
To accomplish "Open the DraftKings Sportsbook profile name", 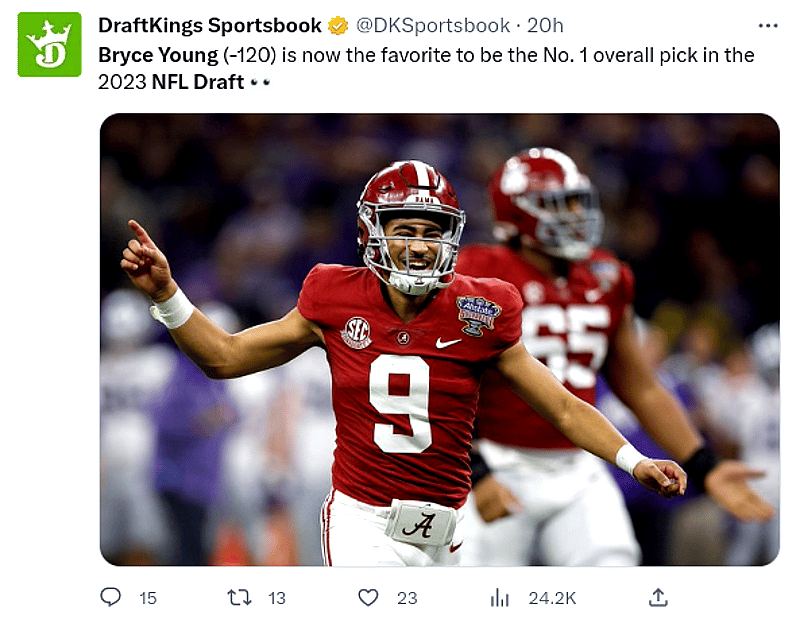I will coord(209,26).
